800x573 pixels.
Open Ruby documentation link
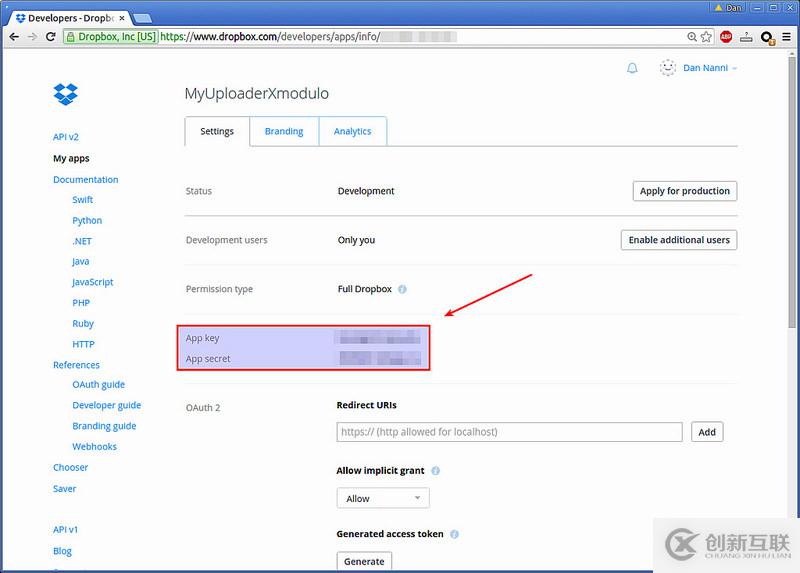point(83,323)
